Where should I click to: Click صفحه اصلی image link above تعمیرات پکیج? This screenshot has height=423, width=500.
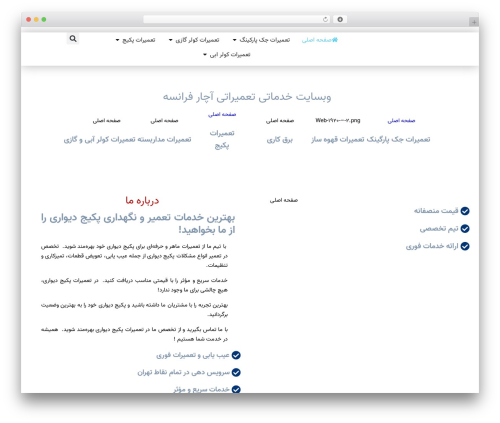(222, 114)
